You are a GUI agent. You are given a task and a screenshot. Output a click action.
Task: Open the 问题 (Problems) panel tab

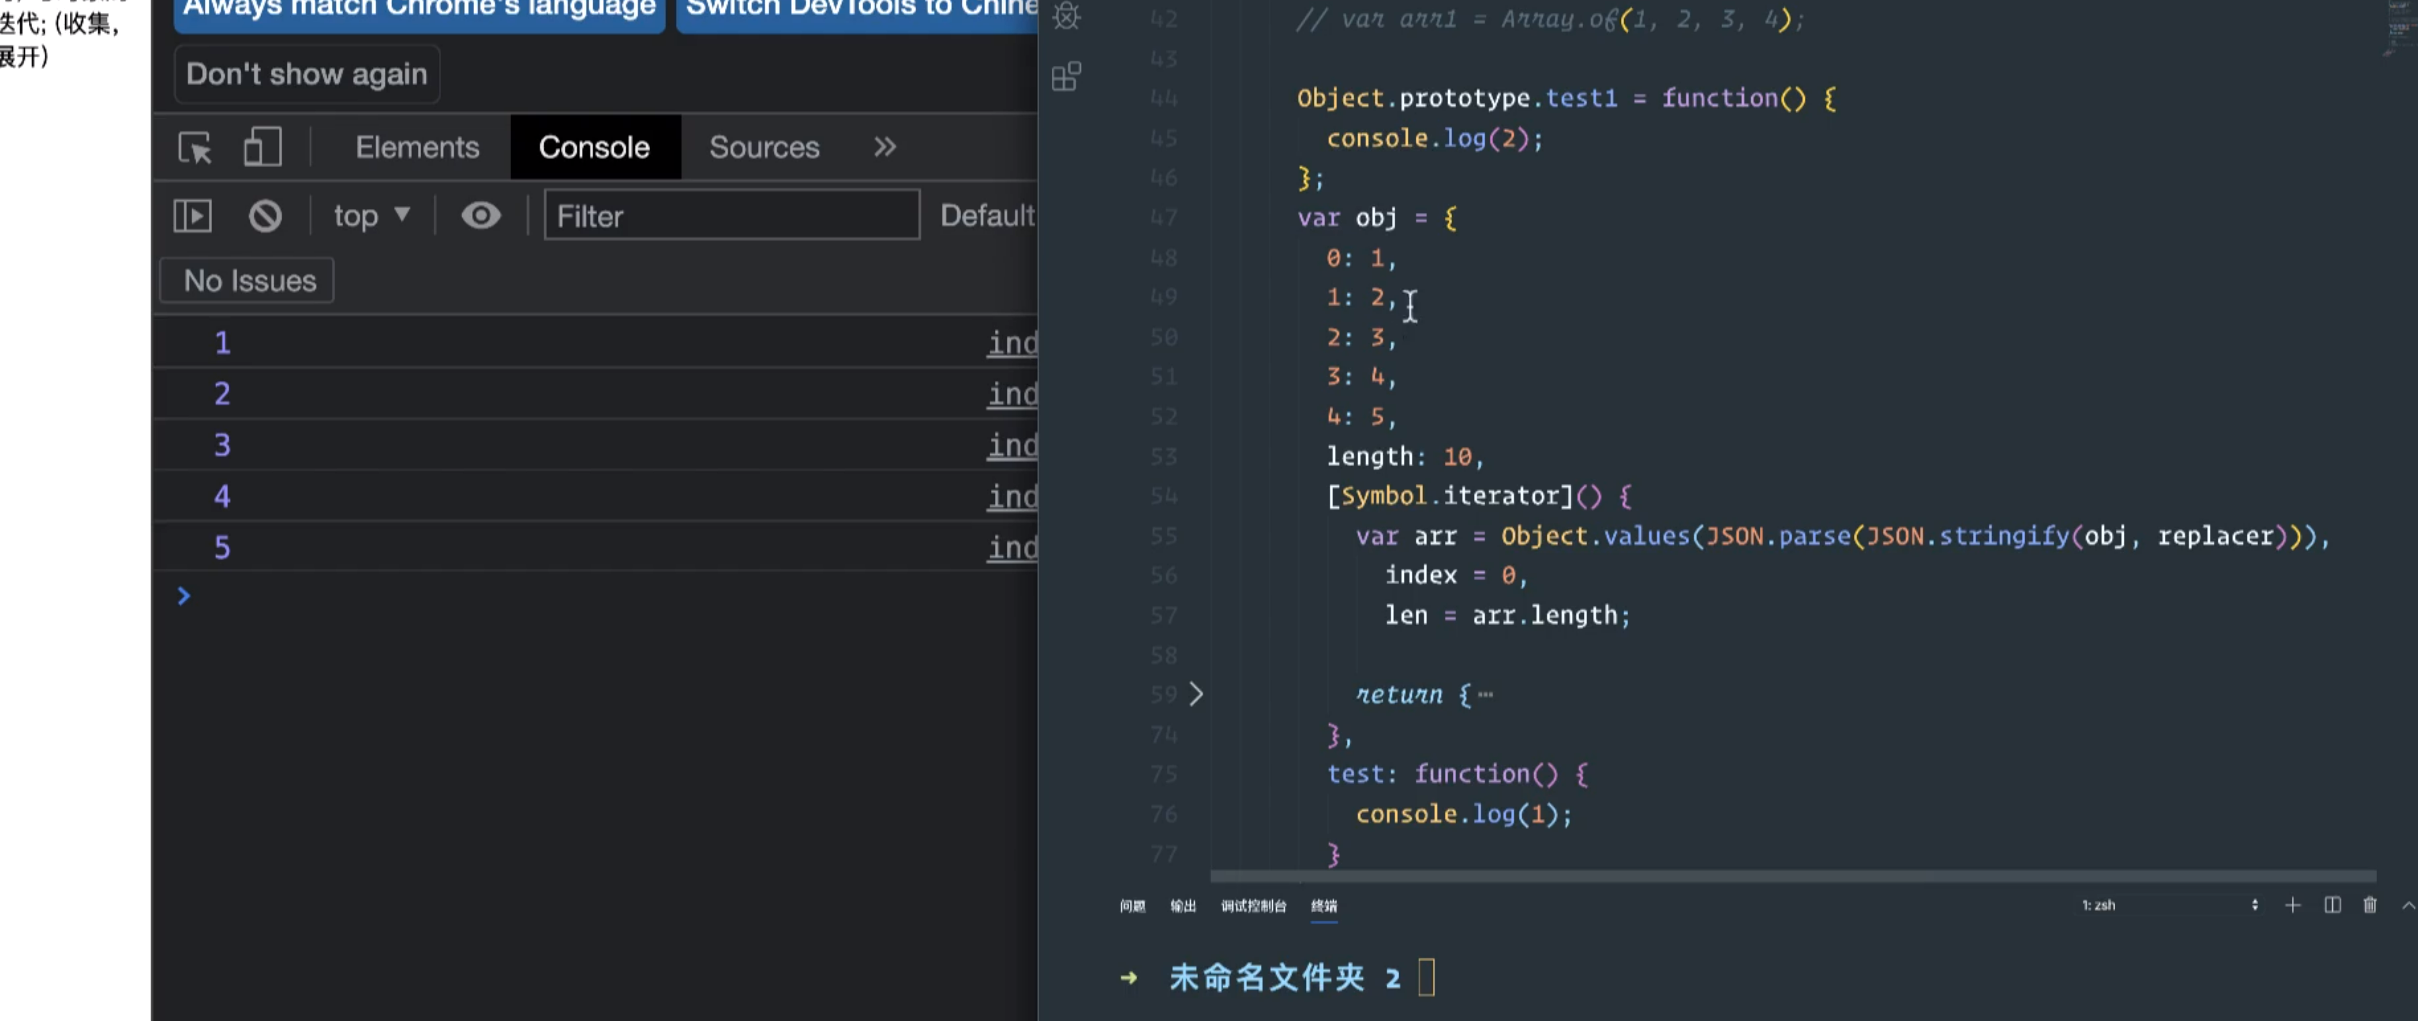point(1132,906)
